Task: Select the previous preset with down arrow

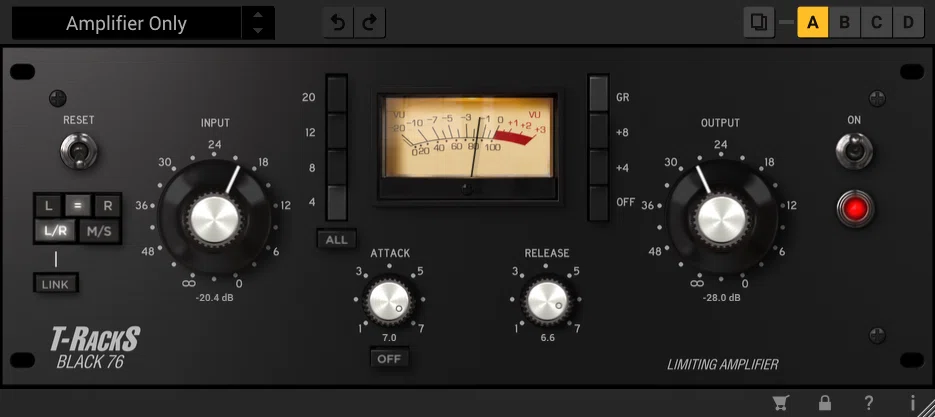Action: tap(258, 30)
